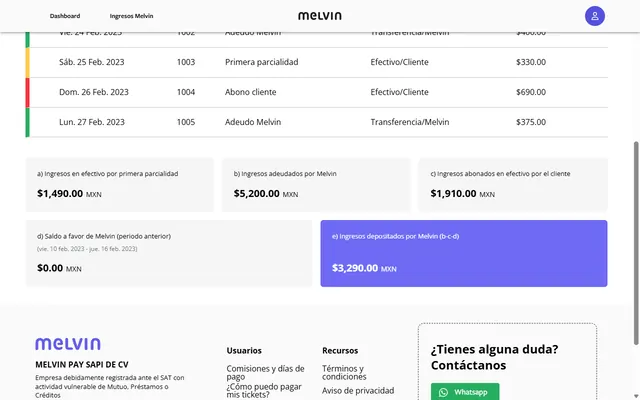Screen dimensions: 640x400
Task: Click the $690.00 amount
Action: (x=531, y=92)
